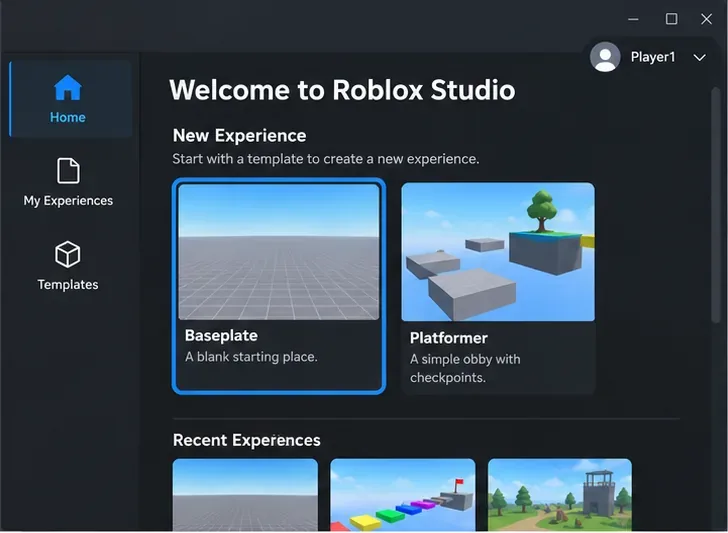Image resolution: width=728 pixels, height=533 pixels.
Task: Click the Platformer title text
Action: click(448, 338)
